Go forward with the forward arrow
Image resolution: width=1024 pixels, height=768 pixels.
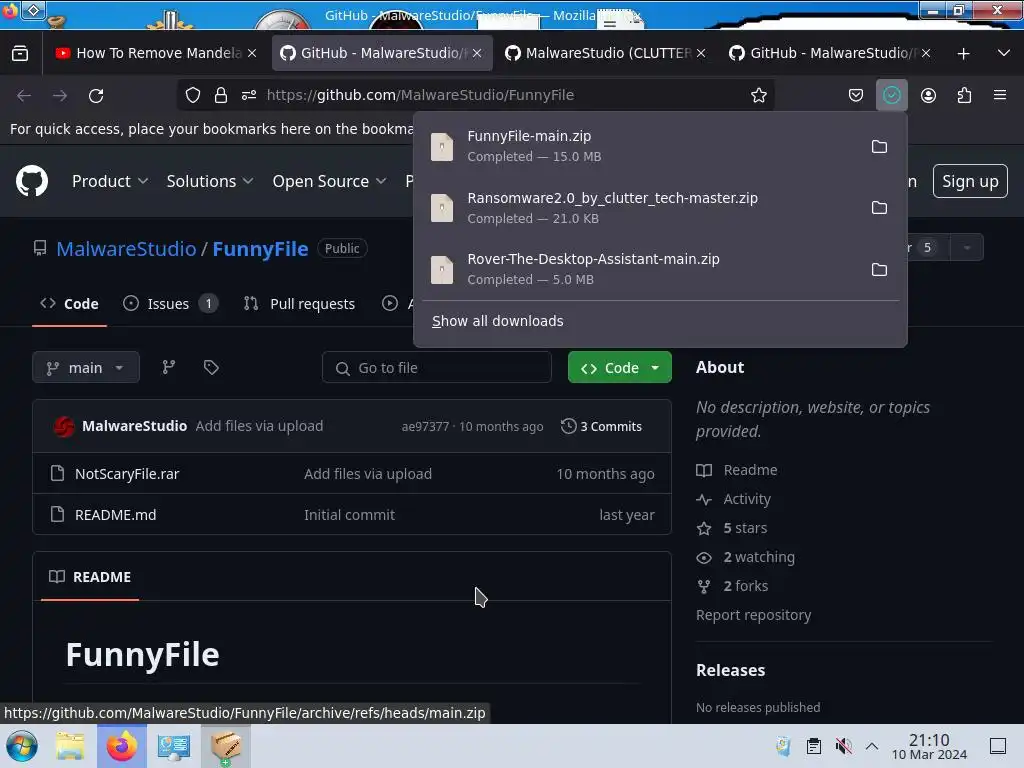[60, 95]
